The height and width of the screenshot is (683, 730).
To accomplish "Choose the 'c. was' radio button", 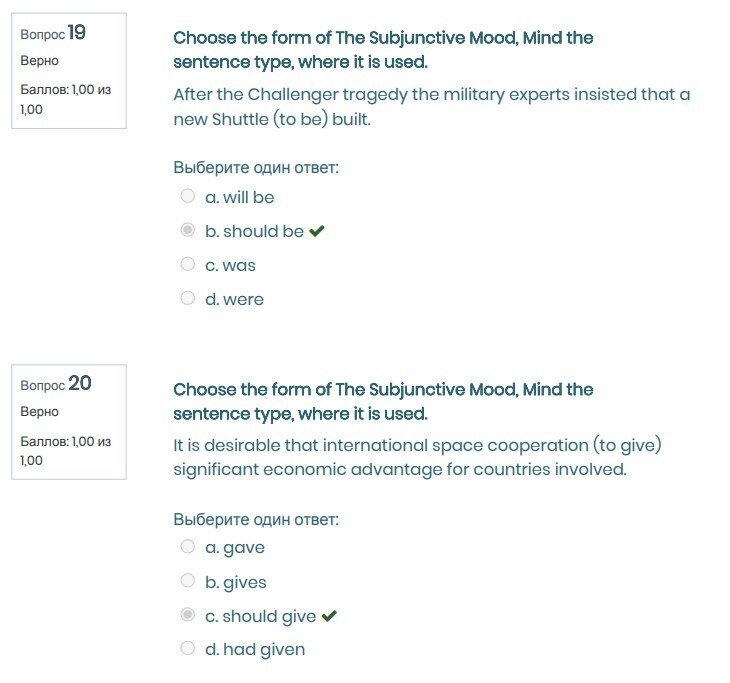I will pos(187,264).
